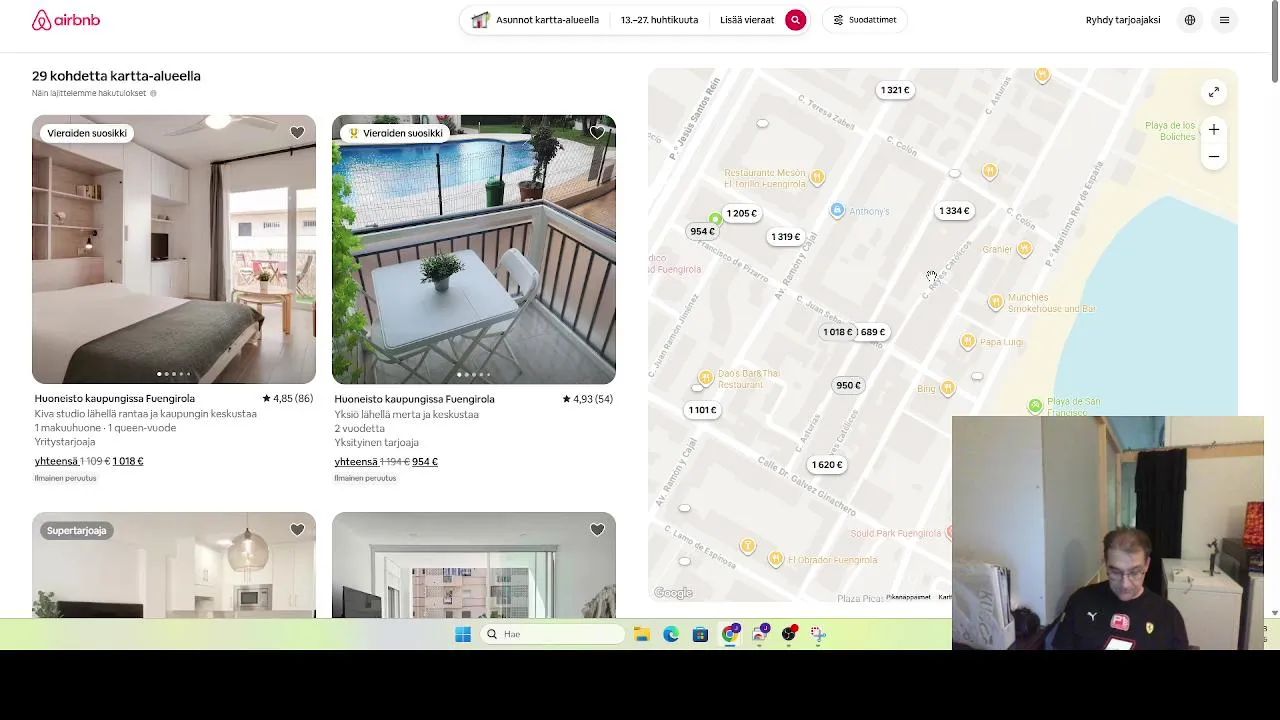Open Microsoft Edge from the taskbar
This screenshot has height=720, width=1280.
[671, 634]
